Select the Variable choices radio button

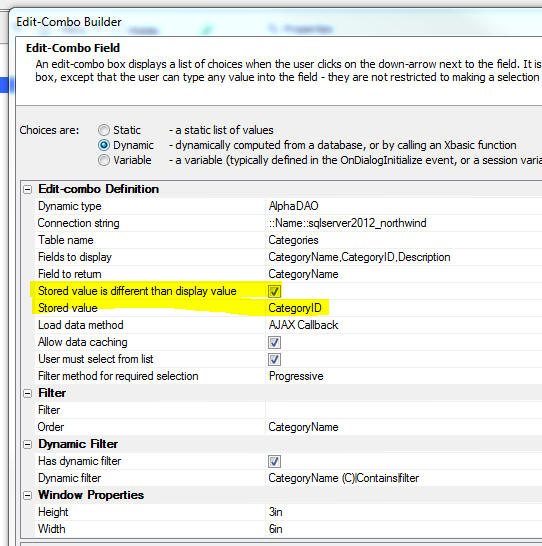point(104,161)
